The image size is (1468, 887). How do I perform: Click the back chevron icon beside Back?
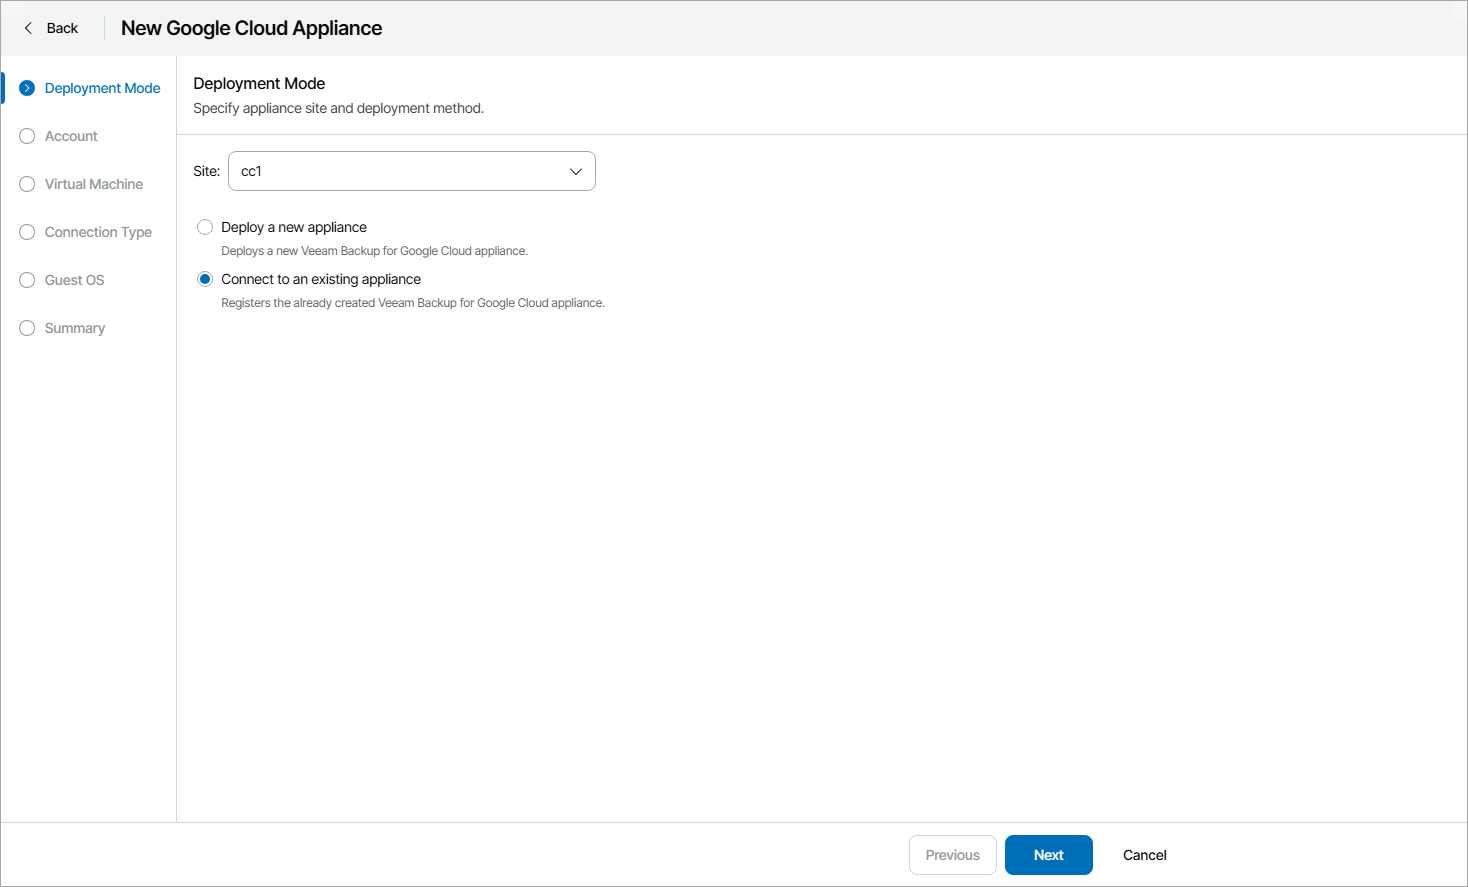[28, 27]
